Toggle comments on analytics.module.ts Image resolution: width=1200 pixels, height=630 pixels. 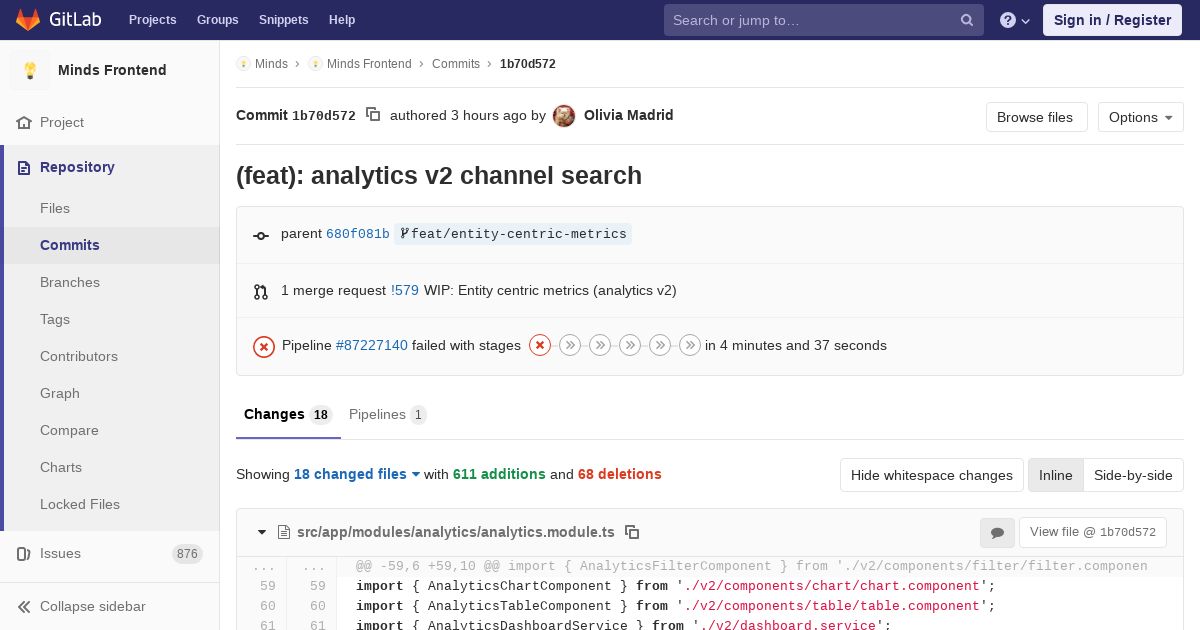pos(997,533)
